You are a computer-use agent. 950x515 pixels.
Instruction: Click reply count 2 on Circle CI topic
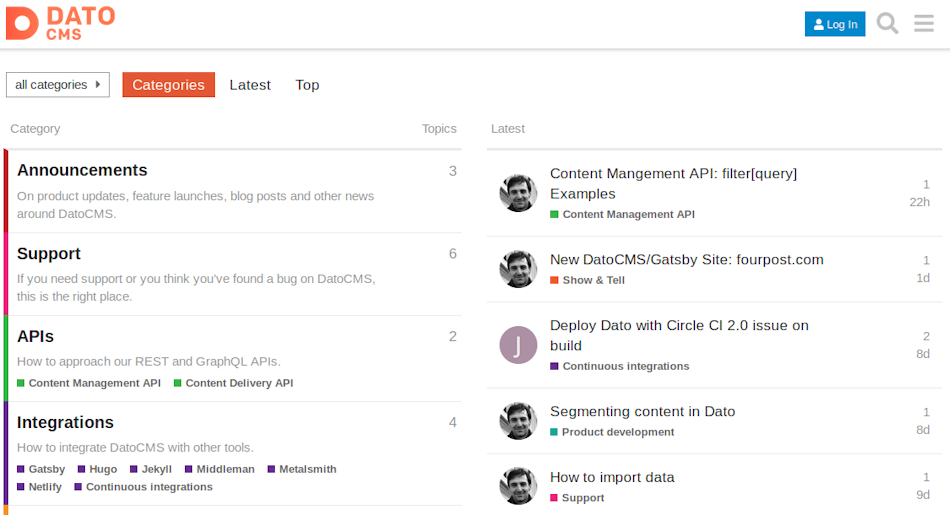pyautogui.click(x=926, y=336)
